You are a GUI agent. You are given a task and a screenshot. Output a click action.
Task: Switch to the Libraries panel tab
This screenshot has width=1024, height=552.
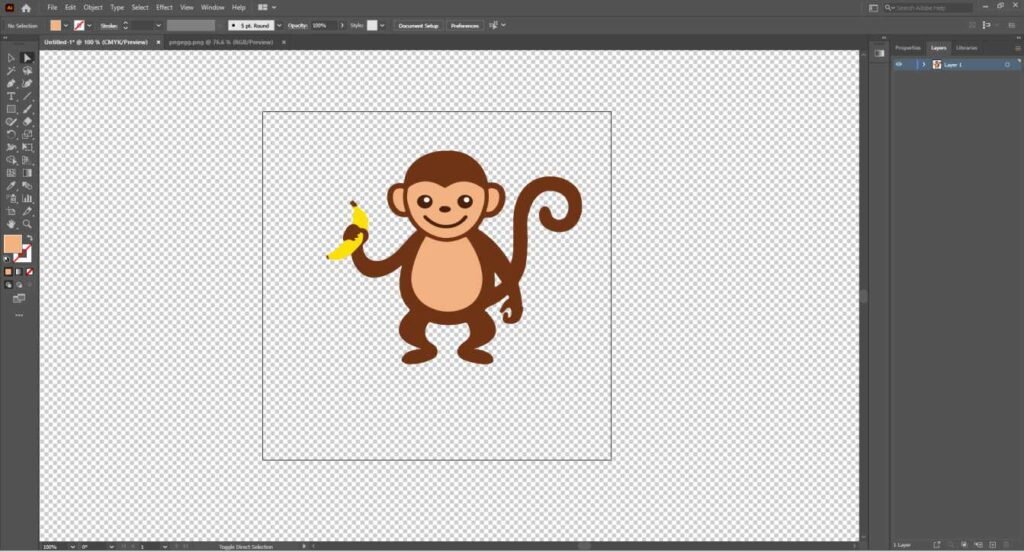967,48
